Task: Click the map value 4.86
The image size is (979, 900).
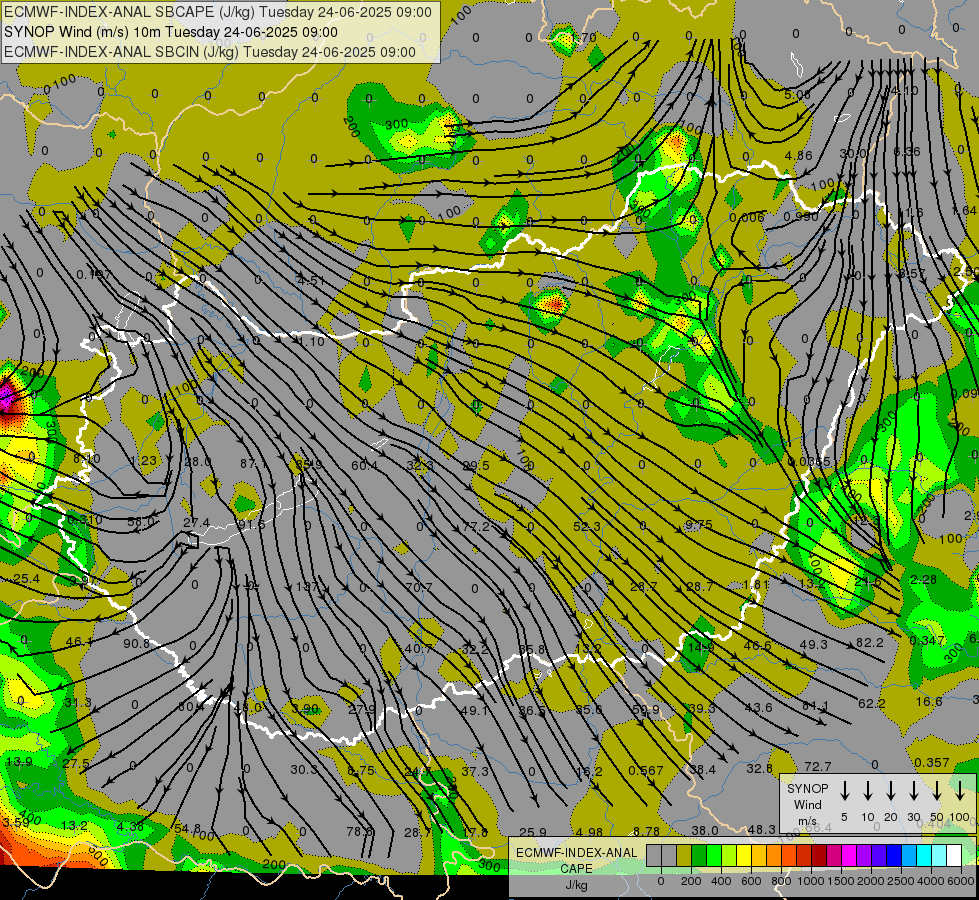Action: click(799, 156)
